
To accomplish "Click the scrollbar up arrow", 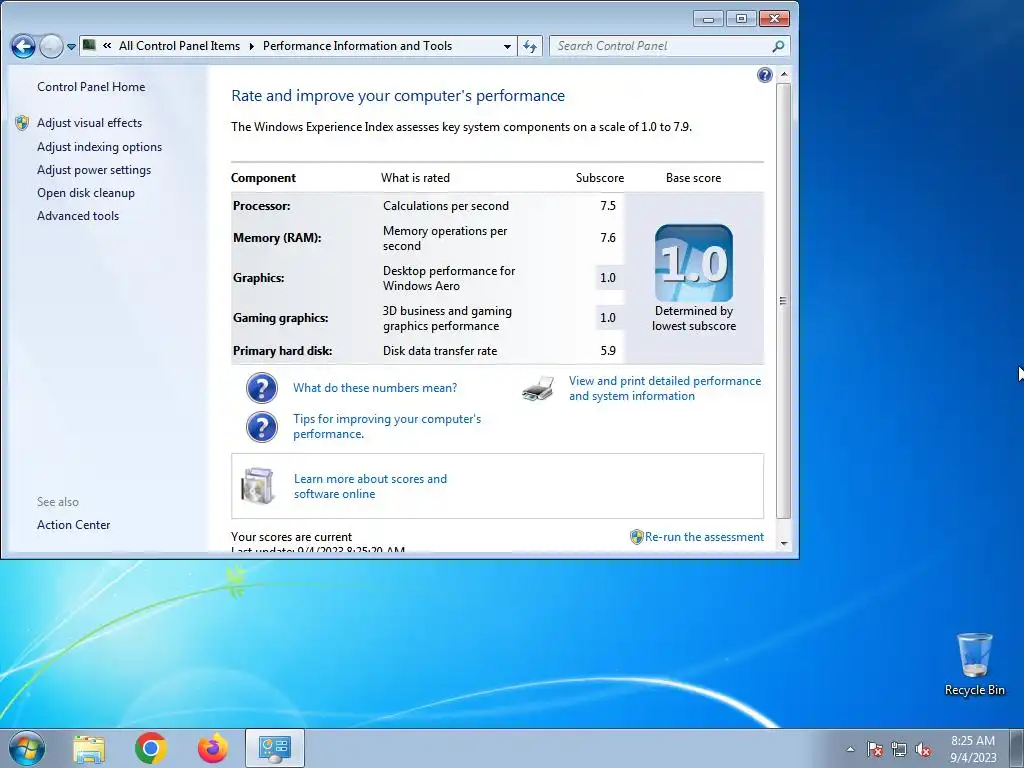I will [x=784, y=75].
